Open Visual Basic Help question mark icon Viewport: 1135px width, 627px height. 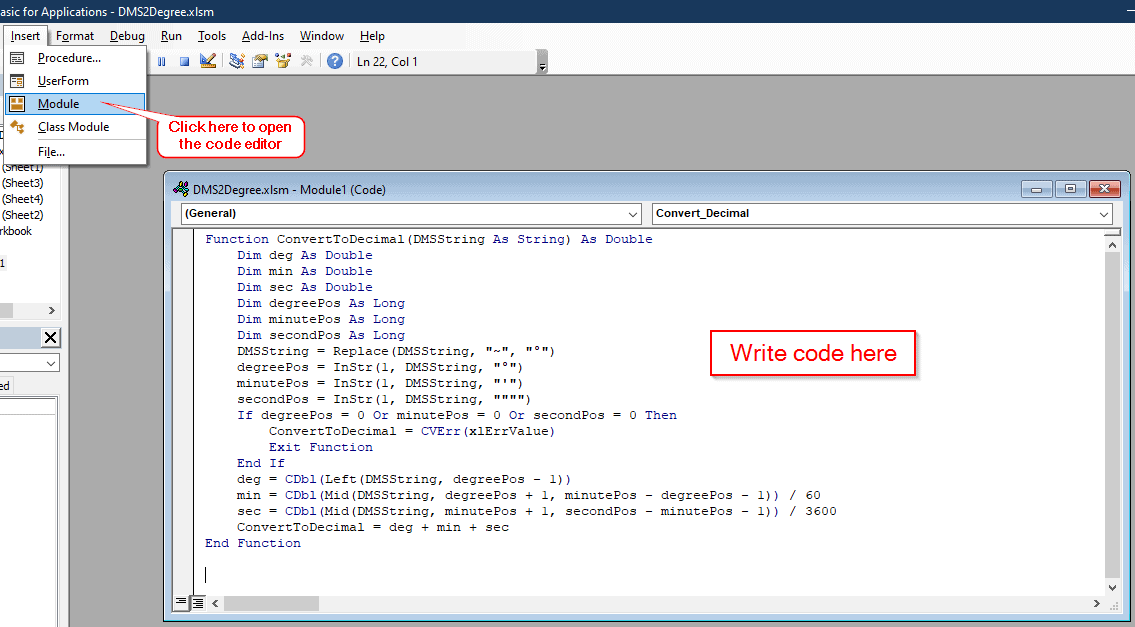pyautogui.click(x=334, y=62)
